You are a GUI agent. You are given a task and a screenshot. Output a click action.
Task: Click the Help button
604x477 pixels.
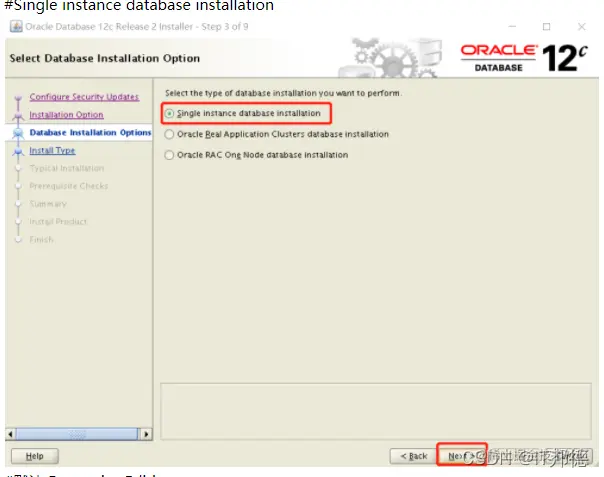pyautogui.click(x=35, y=456)
